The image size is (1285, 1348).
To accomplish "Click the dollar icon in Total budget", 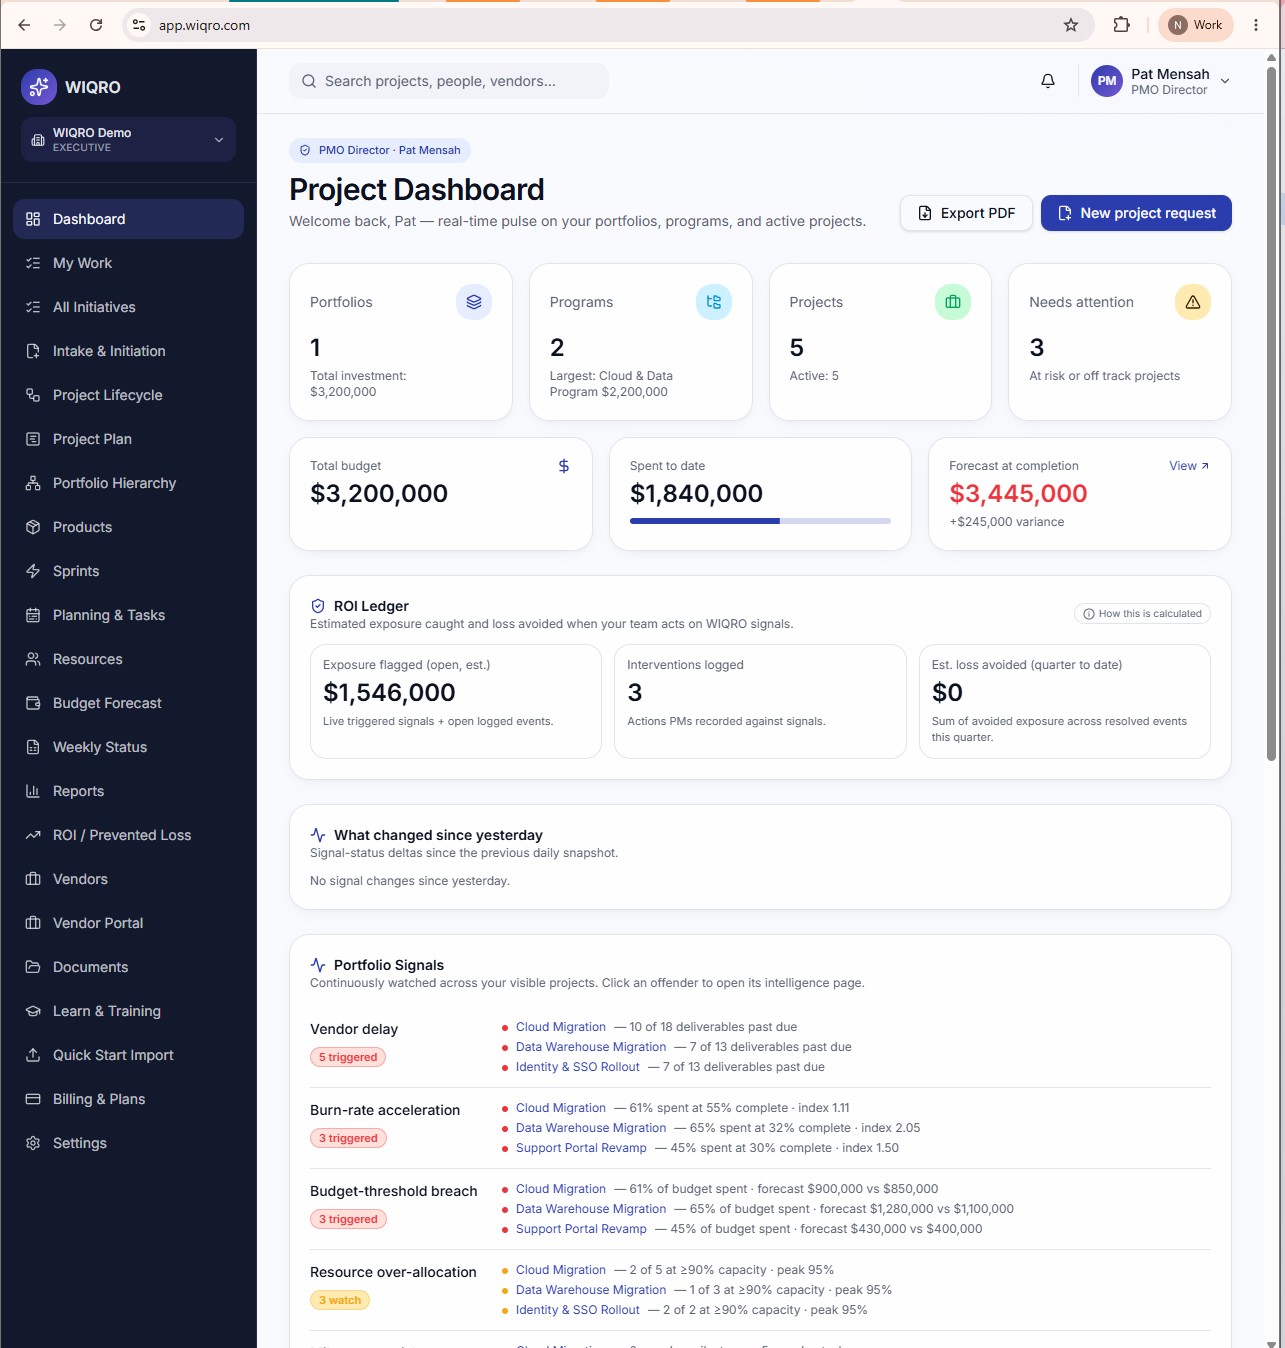I will (x=564, y=466).
